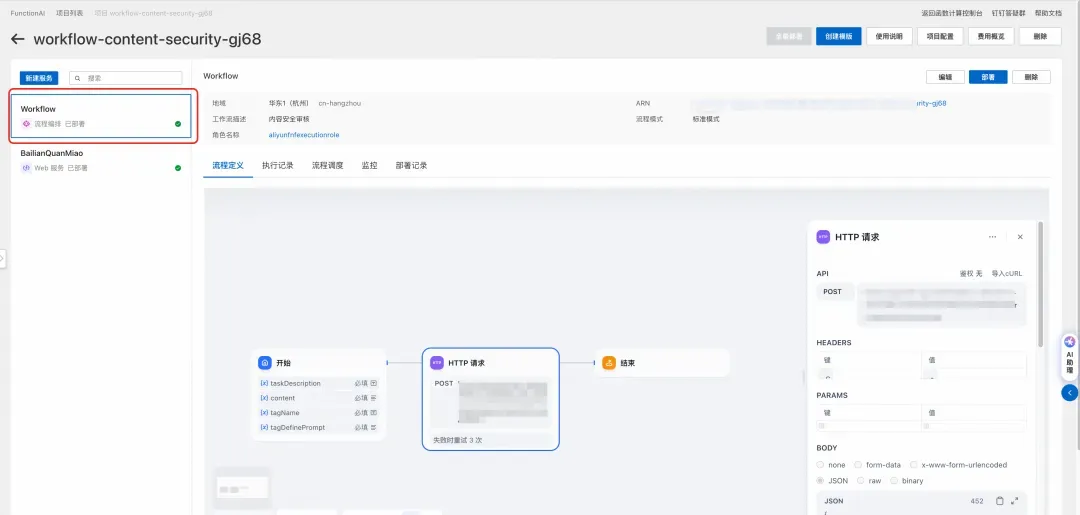Click the type icon at the end of the content row
The image size is (1080, 515).
pos(374,398)
